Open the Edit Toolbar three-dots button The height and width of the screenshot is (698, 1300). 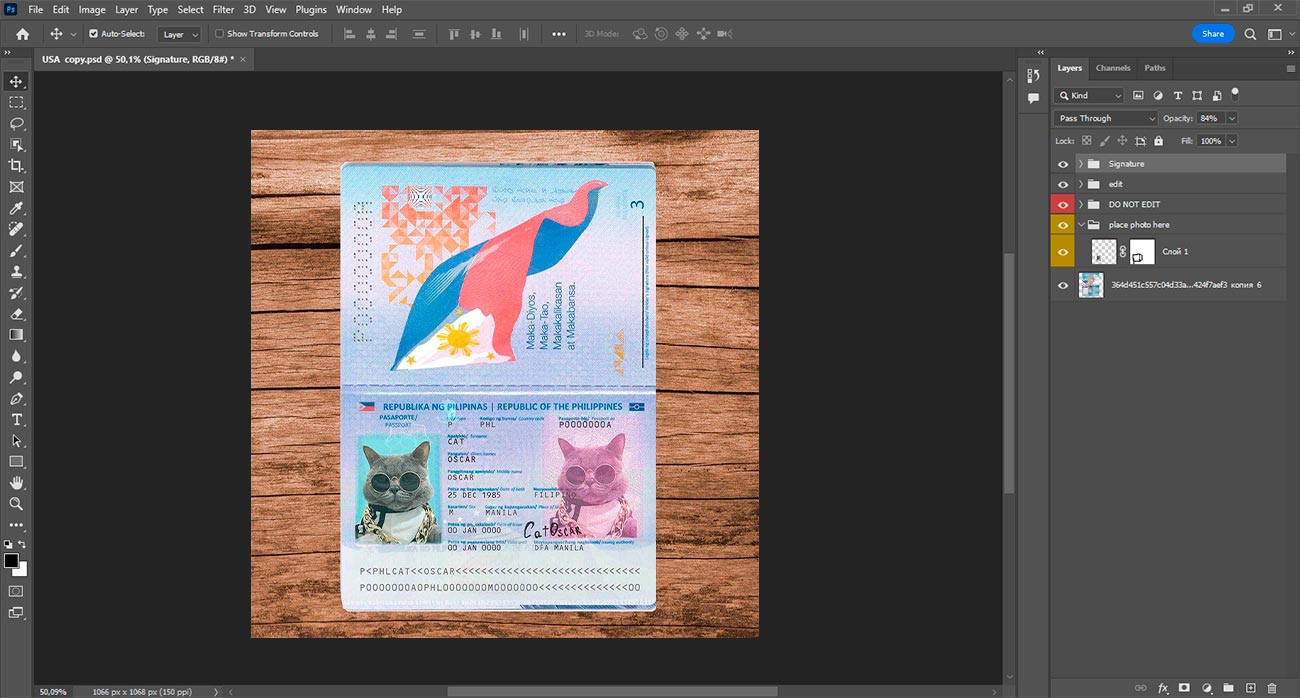[16, 525]
